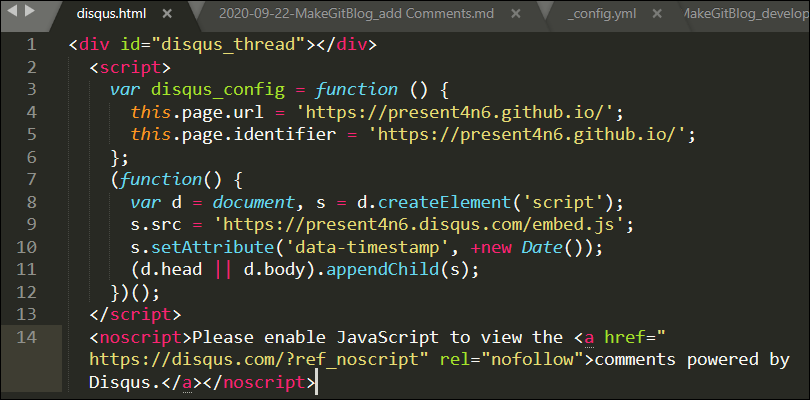
Task: Click line number 6 in gutter
Action: 32,157
